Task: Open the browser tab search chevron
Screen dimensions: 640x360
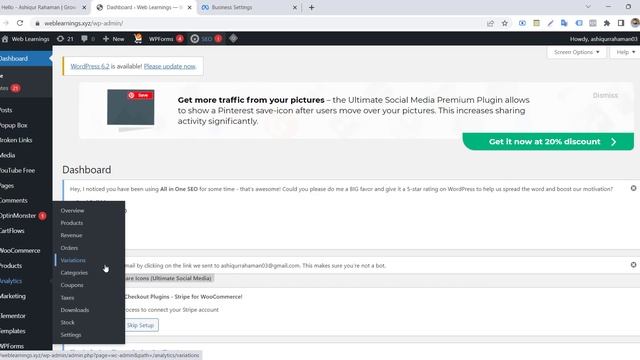Action: point(588,7)
